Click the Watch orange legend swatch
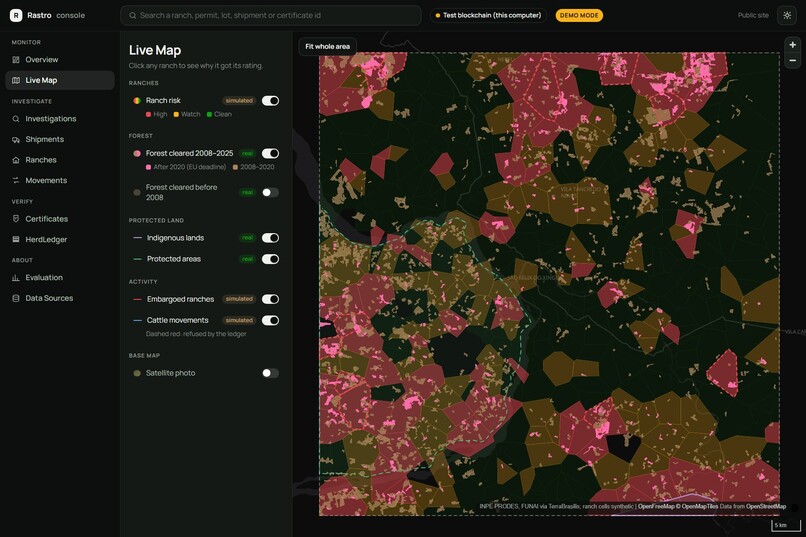The image size is (806, 537). click(176, 115)
